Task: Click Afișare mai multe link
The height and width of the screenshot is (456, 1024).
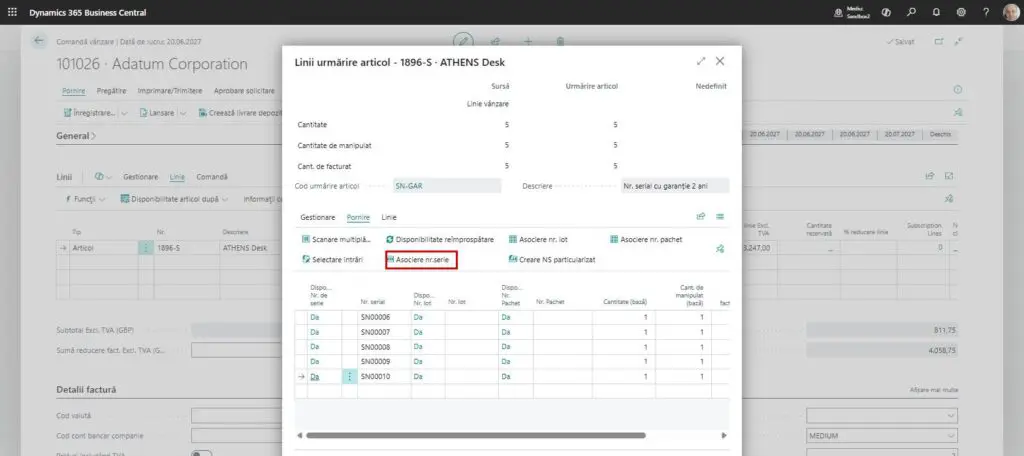Action: (x=934, y=390)
